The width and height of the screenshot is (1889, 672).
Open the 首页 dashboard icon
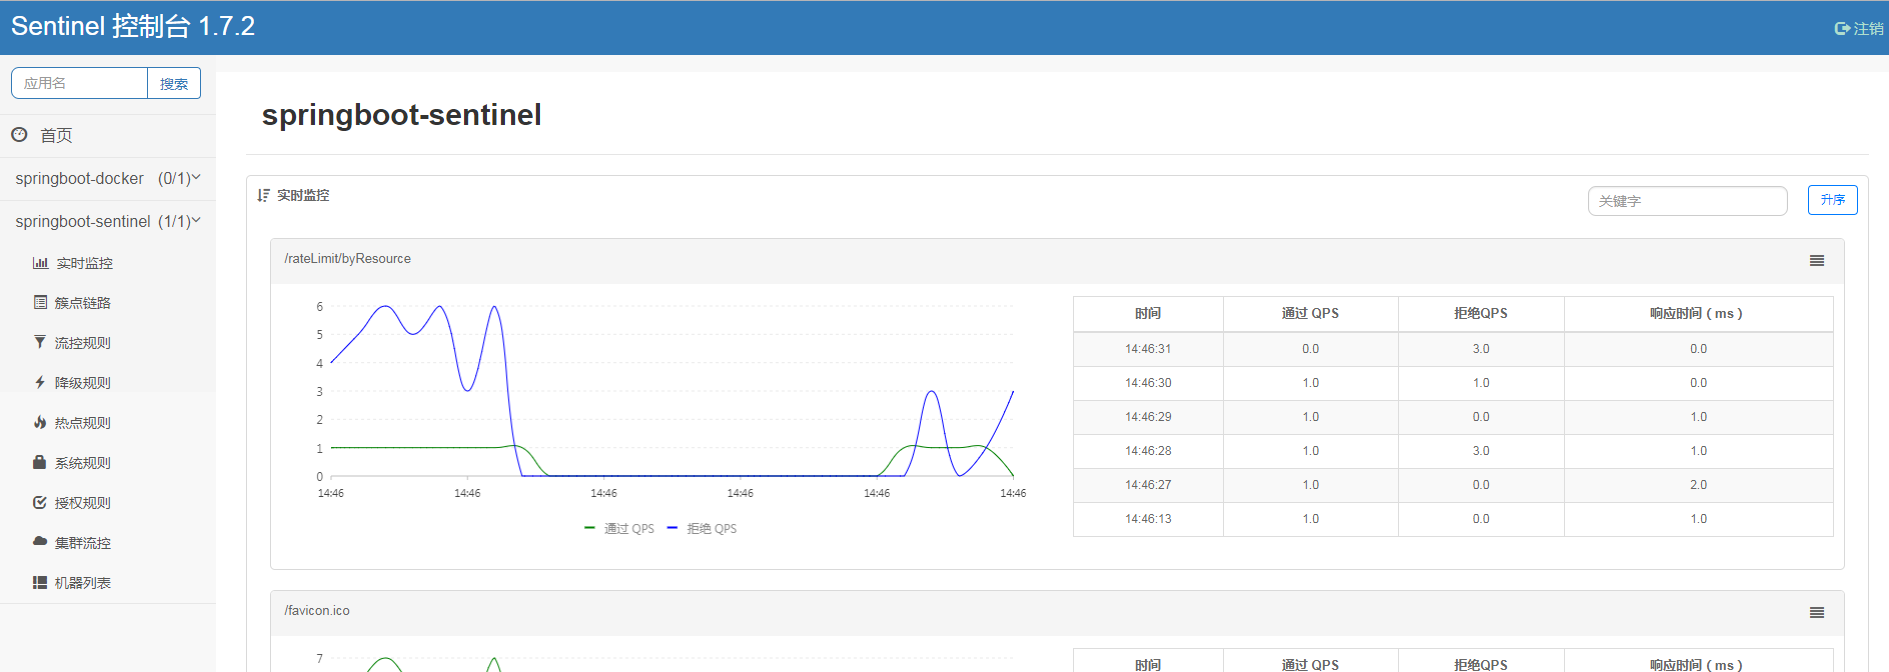[x=19, y=134]
